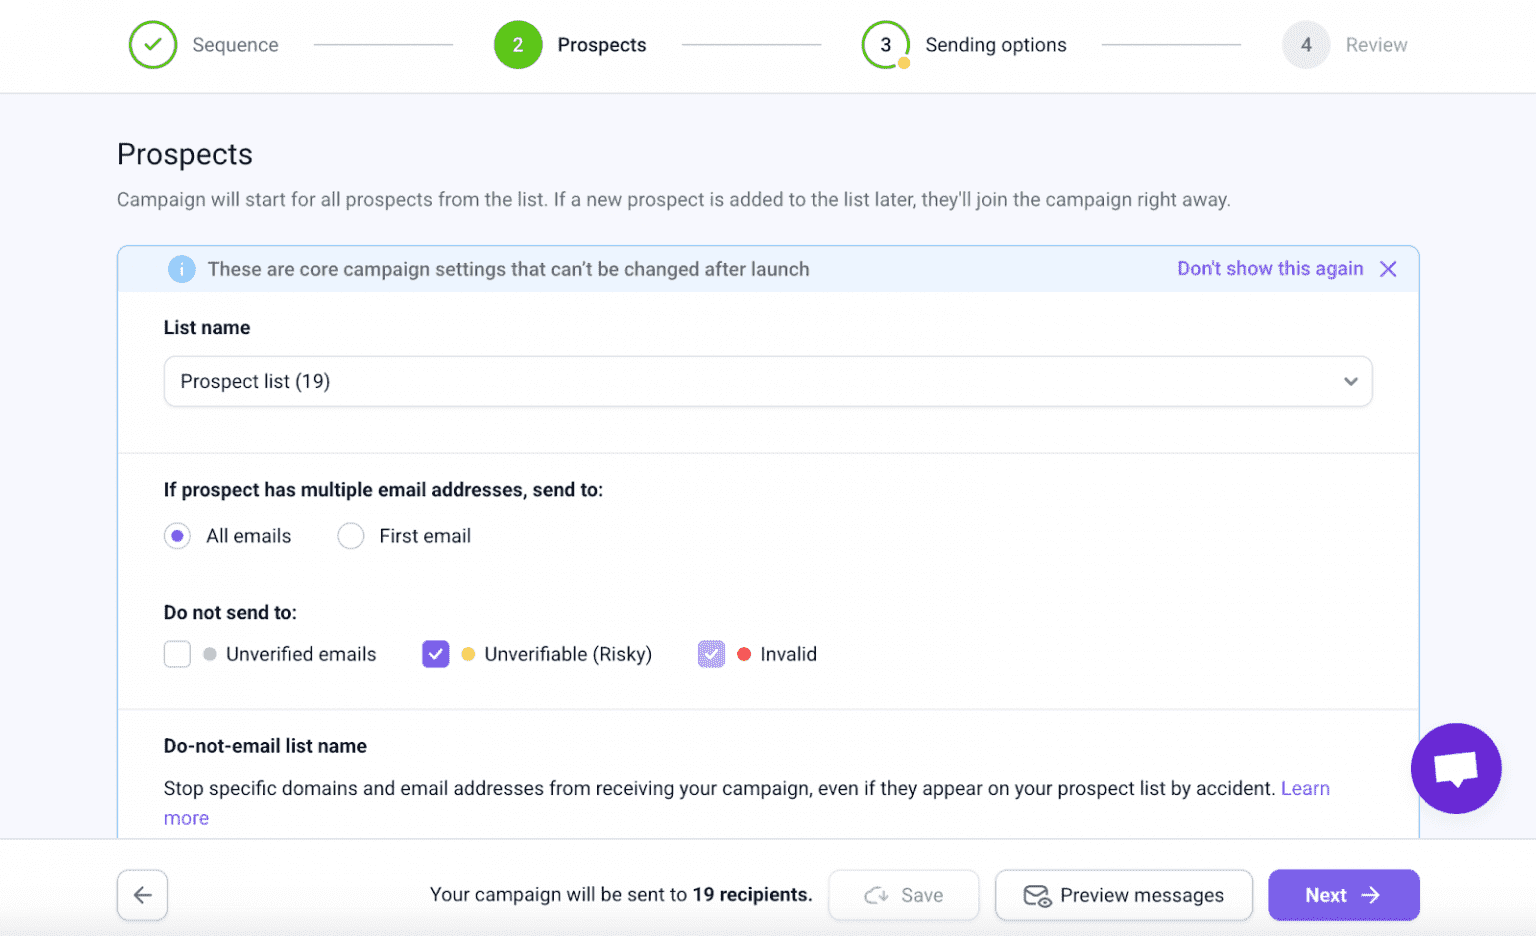Screen dimensions: 1536x936
Task: Go to the Sending options tab
Action: click(x=995, y=45)
